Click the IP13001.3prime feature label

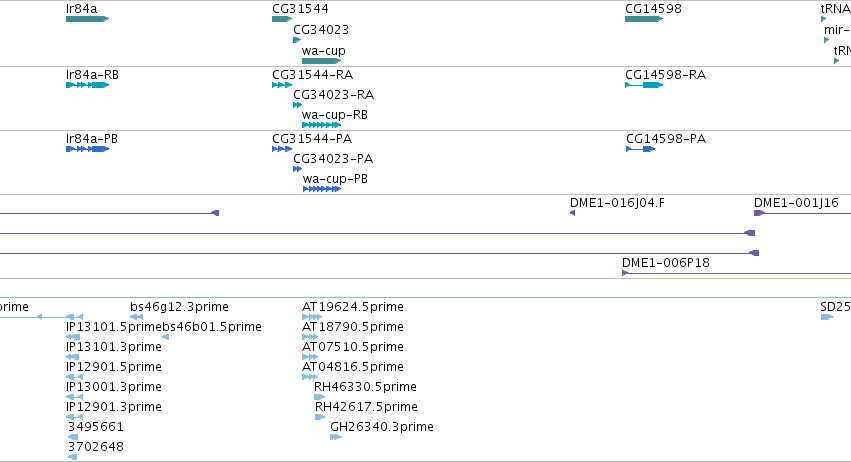coord(114,387)
